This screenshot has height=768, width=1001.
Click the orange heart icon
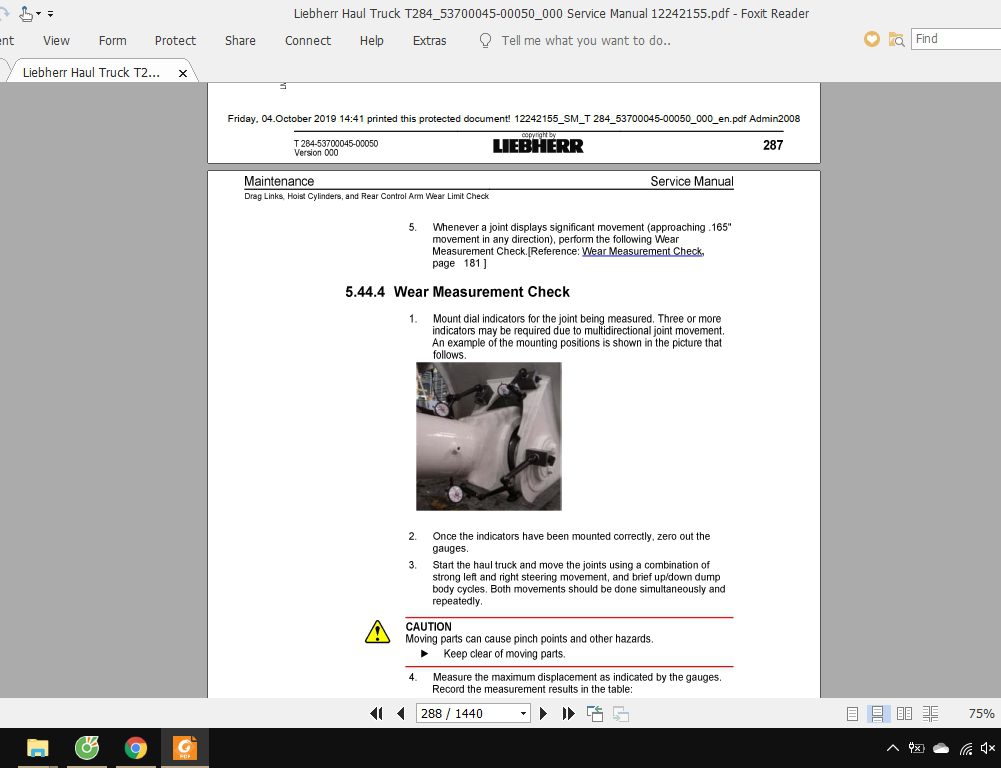(x=871, y=40)
